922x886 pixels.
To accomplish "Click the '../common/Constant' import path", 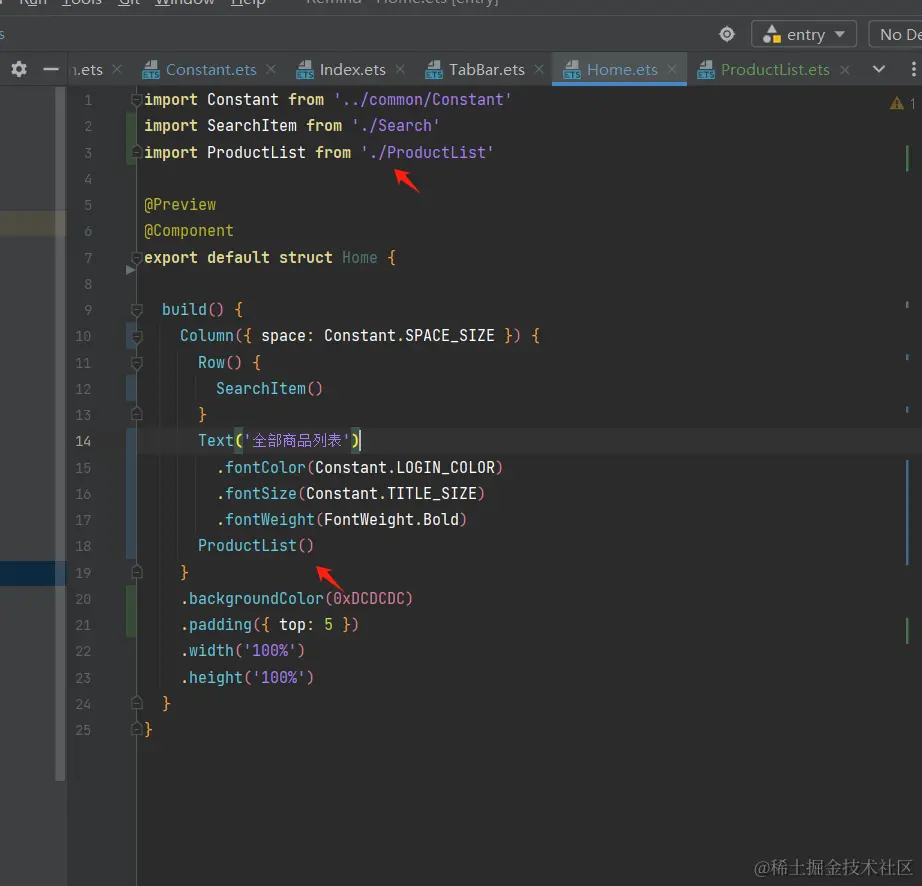I will click(422, 99).
